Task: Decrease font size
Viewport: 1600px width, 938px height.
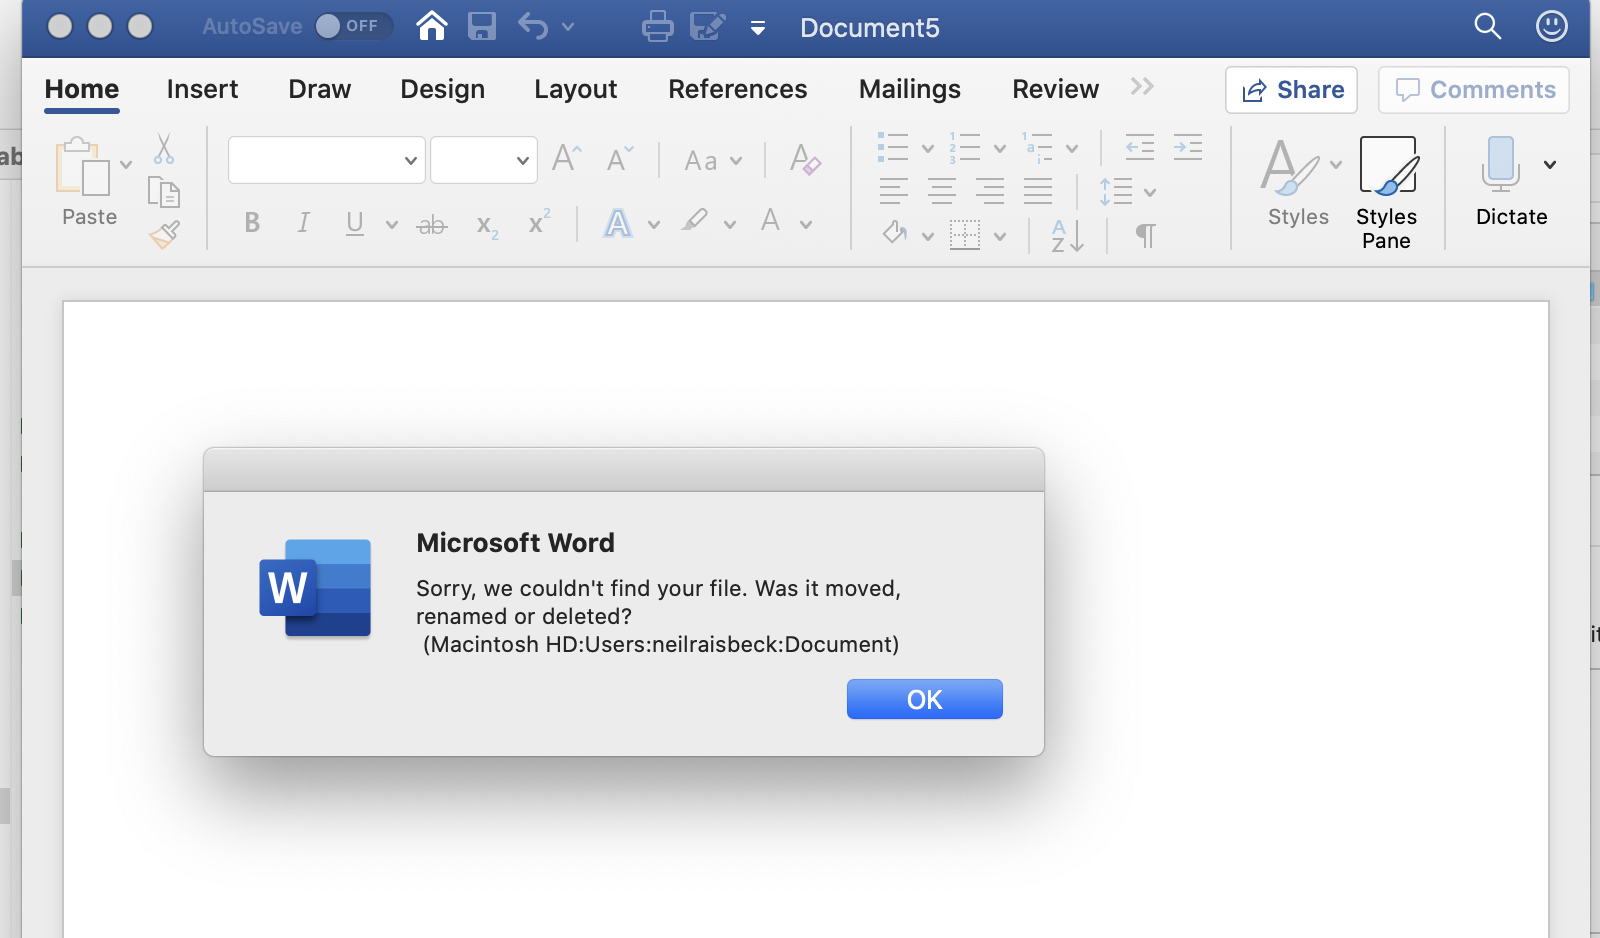Action: [620, 158]
